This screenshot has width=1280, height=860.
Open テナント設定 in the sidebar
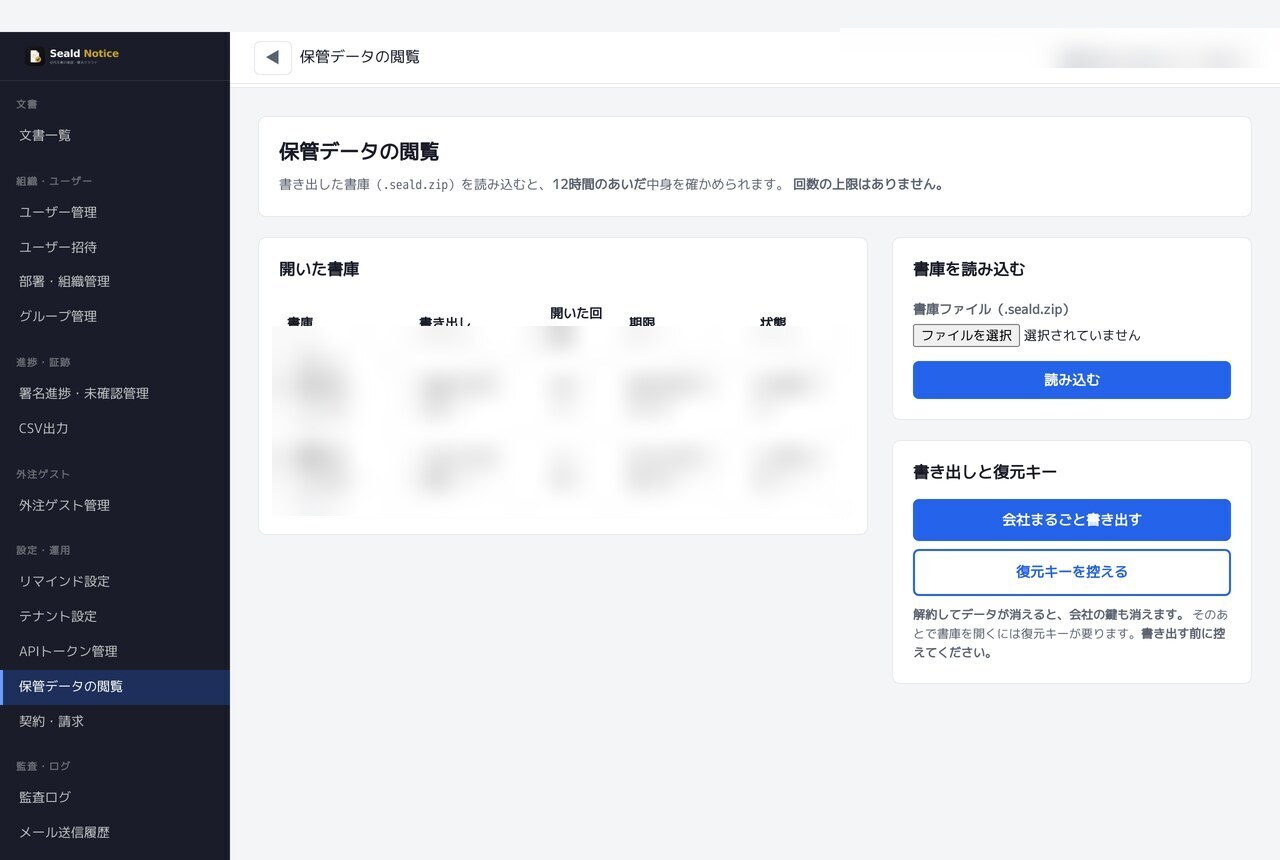(115, 616)
